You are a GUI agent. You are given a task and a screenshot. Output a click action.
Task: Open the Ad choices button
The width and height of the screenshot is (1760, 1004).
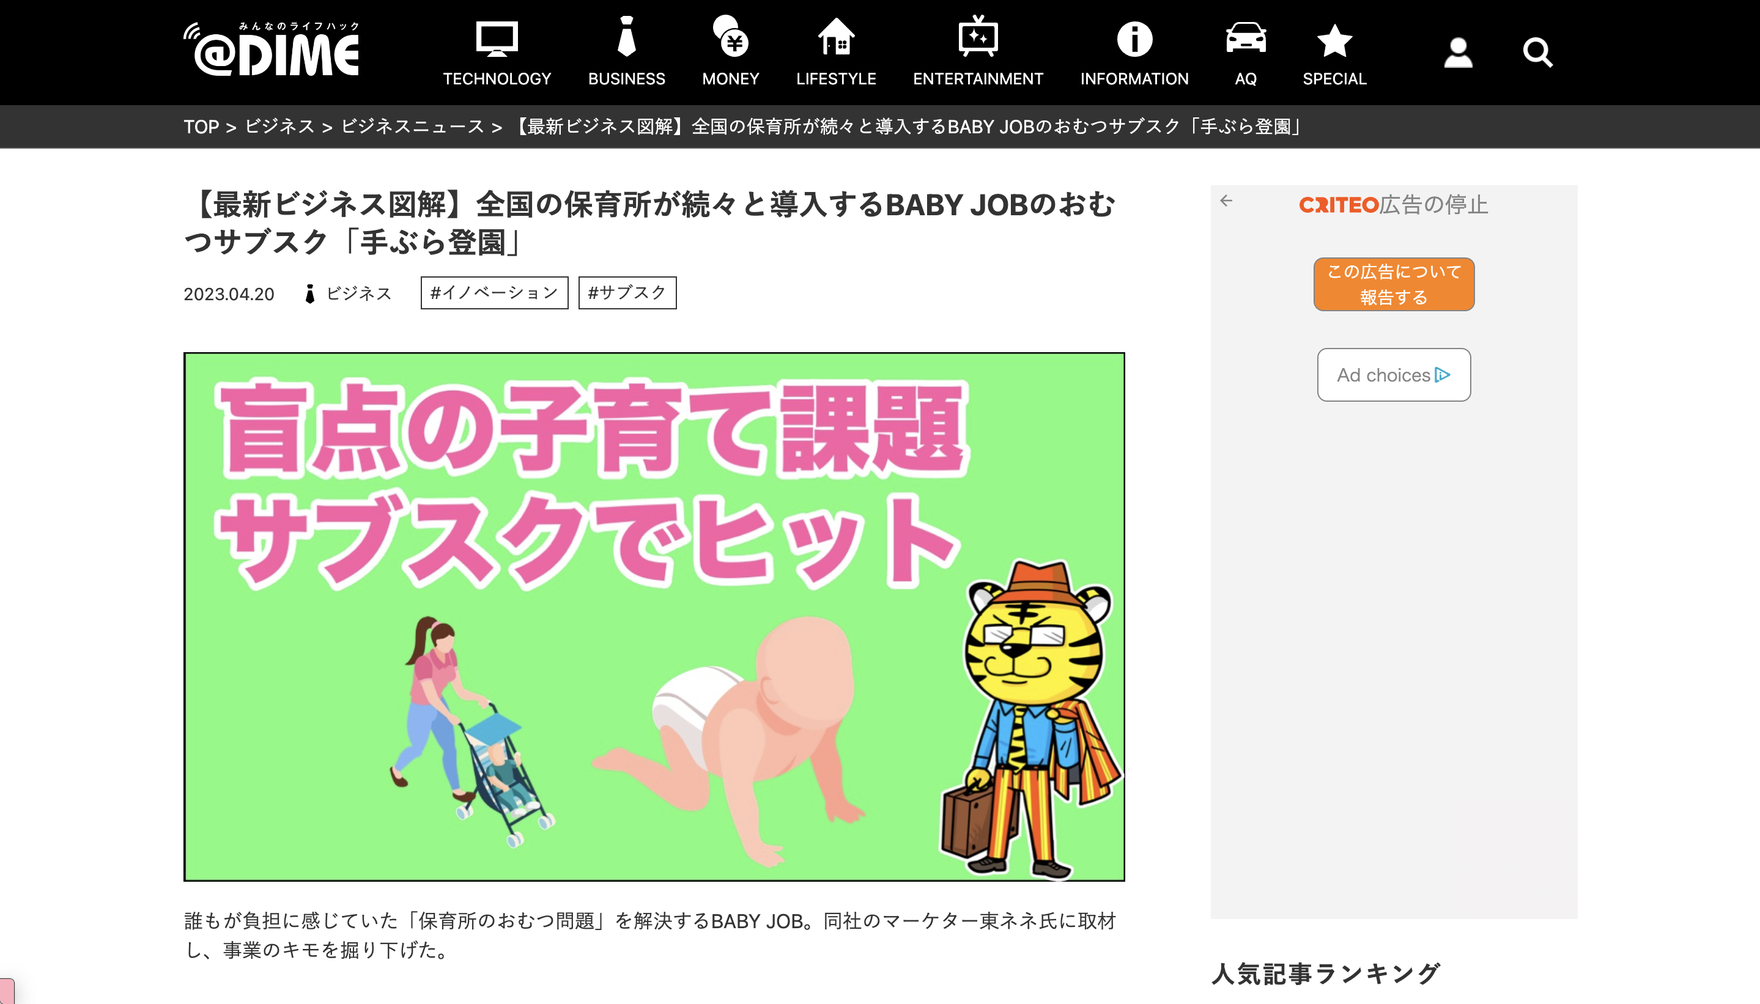(1394, 375)
